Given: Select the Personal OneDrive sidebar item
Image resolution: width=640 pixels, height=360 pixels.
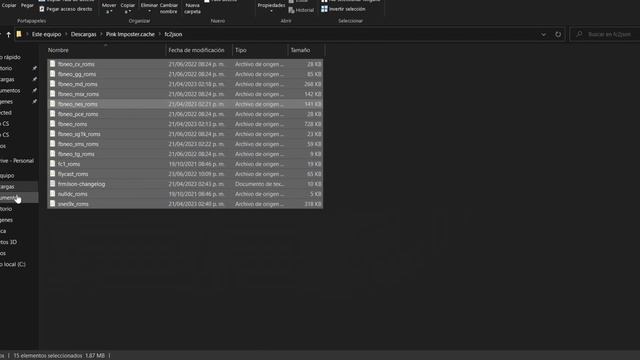Looking at the screenshot, I should pos(17,160).
